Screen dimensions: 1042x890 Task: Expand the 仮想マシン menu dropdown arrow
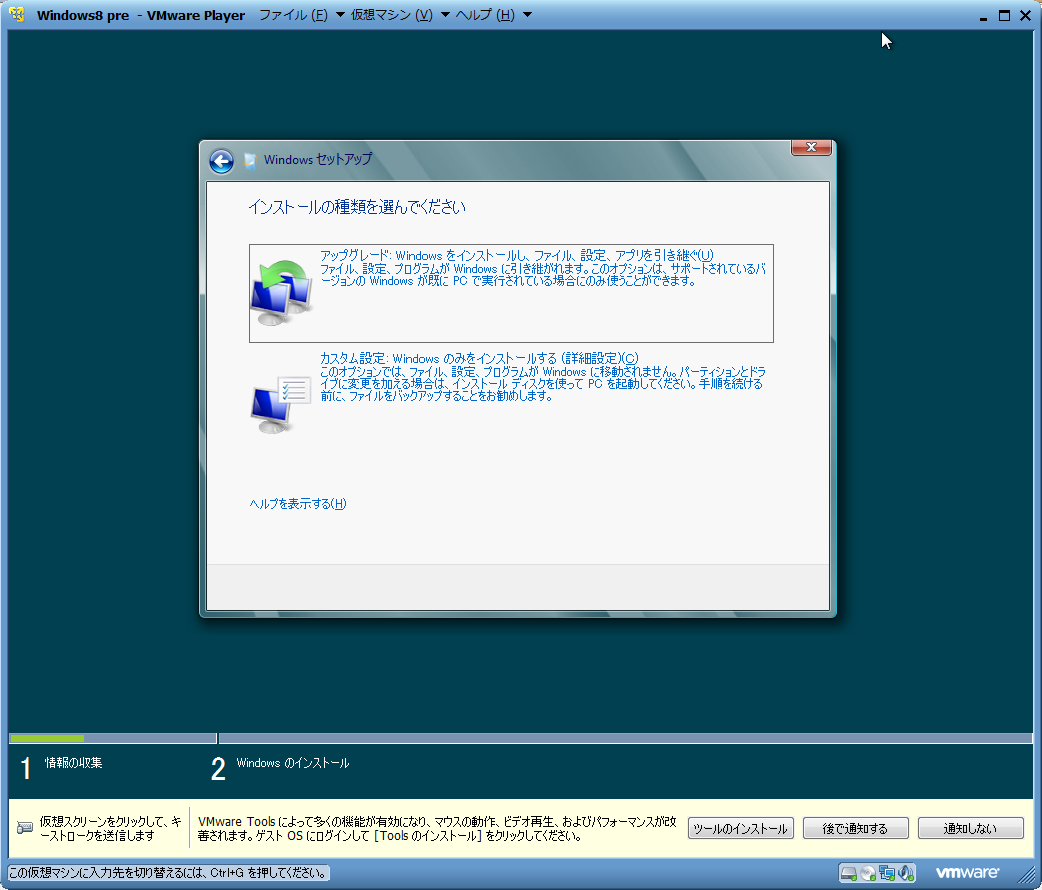coord(445,15)
